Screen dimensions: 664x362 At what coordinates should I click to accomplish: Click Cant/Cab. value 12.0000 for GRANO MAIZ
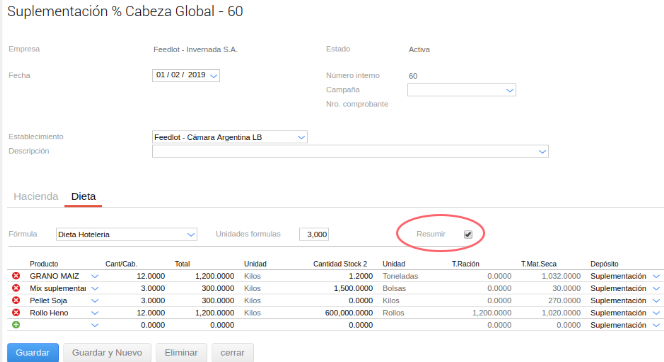point(151,276)
